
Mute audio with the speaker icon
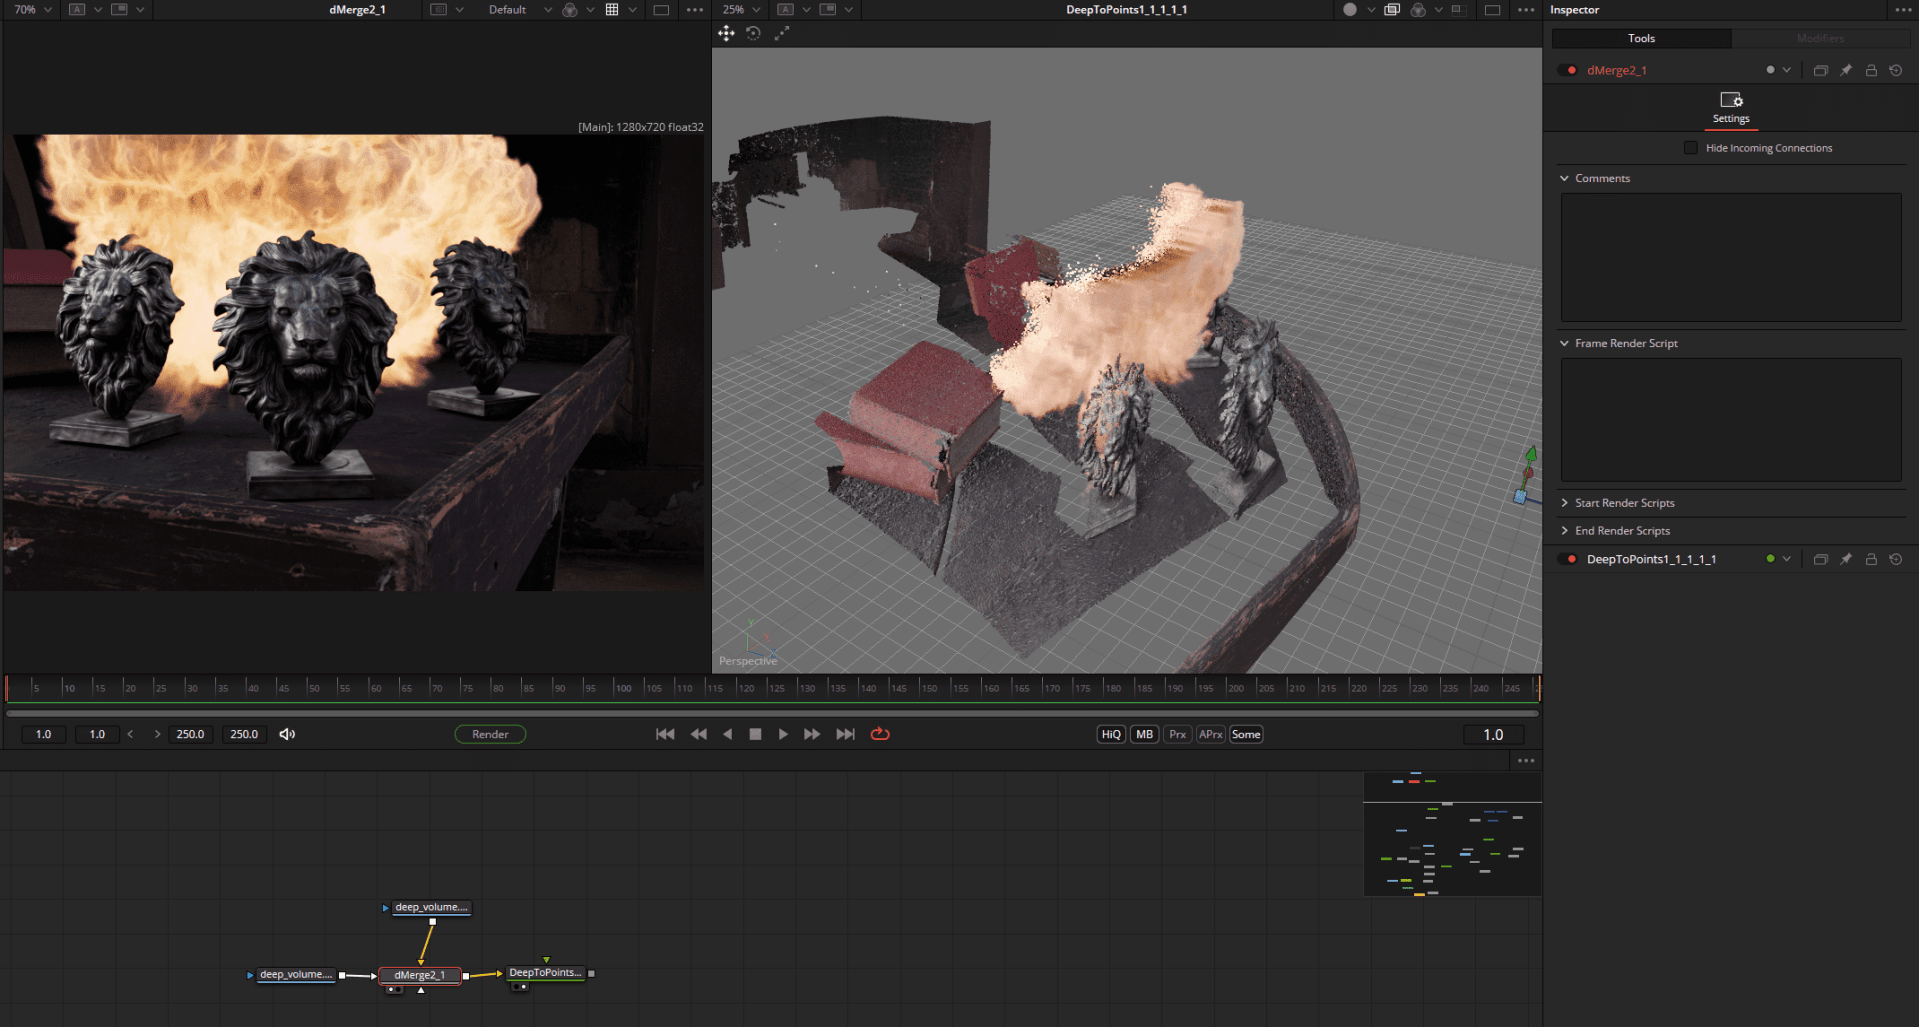pos(288,734)
